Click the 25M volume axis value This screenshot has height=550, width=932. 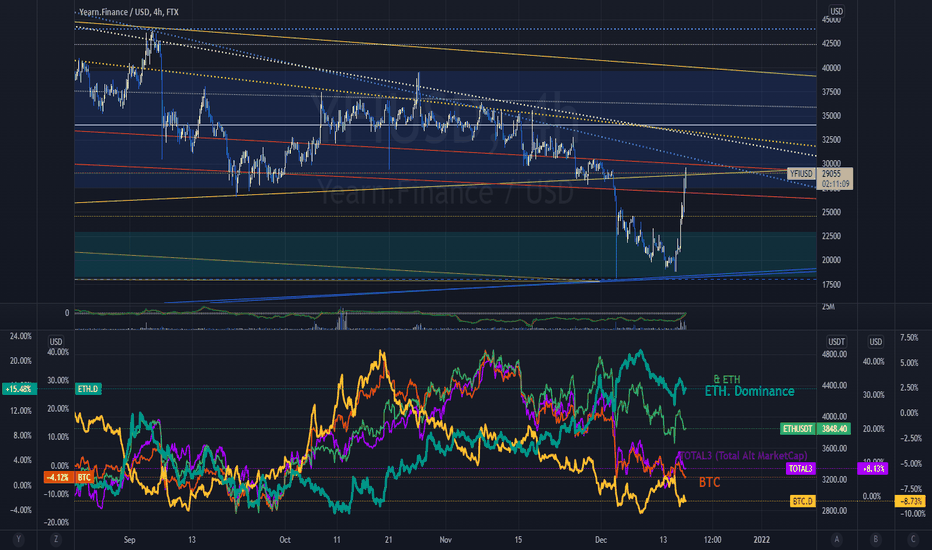coord(828,307)
